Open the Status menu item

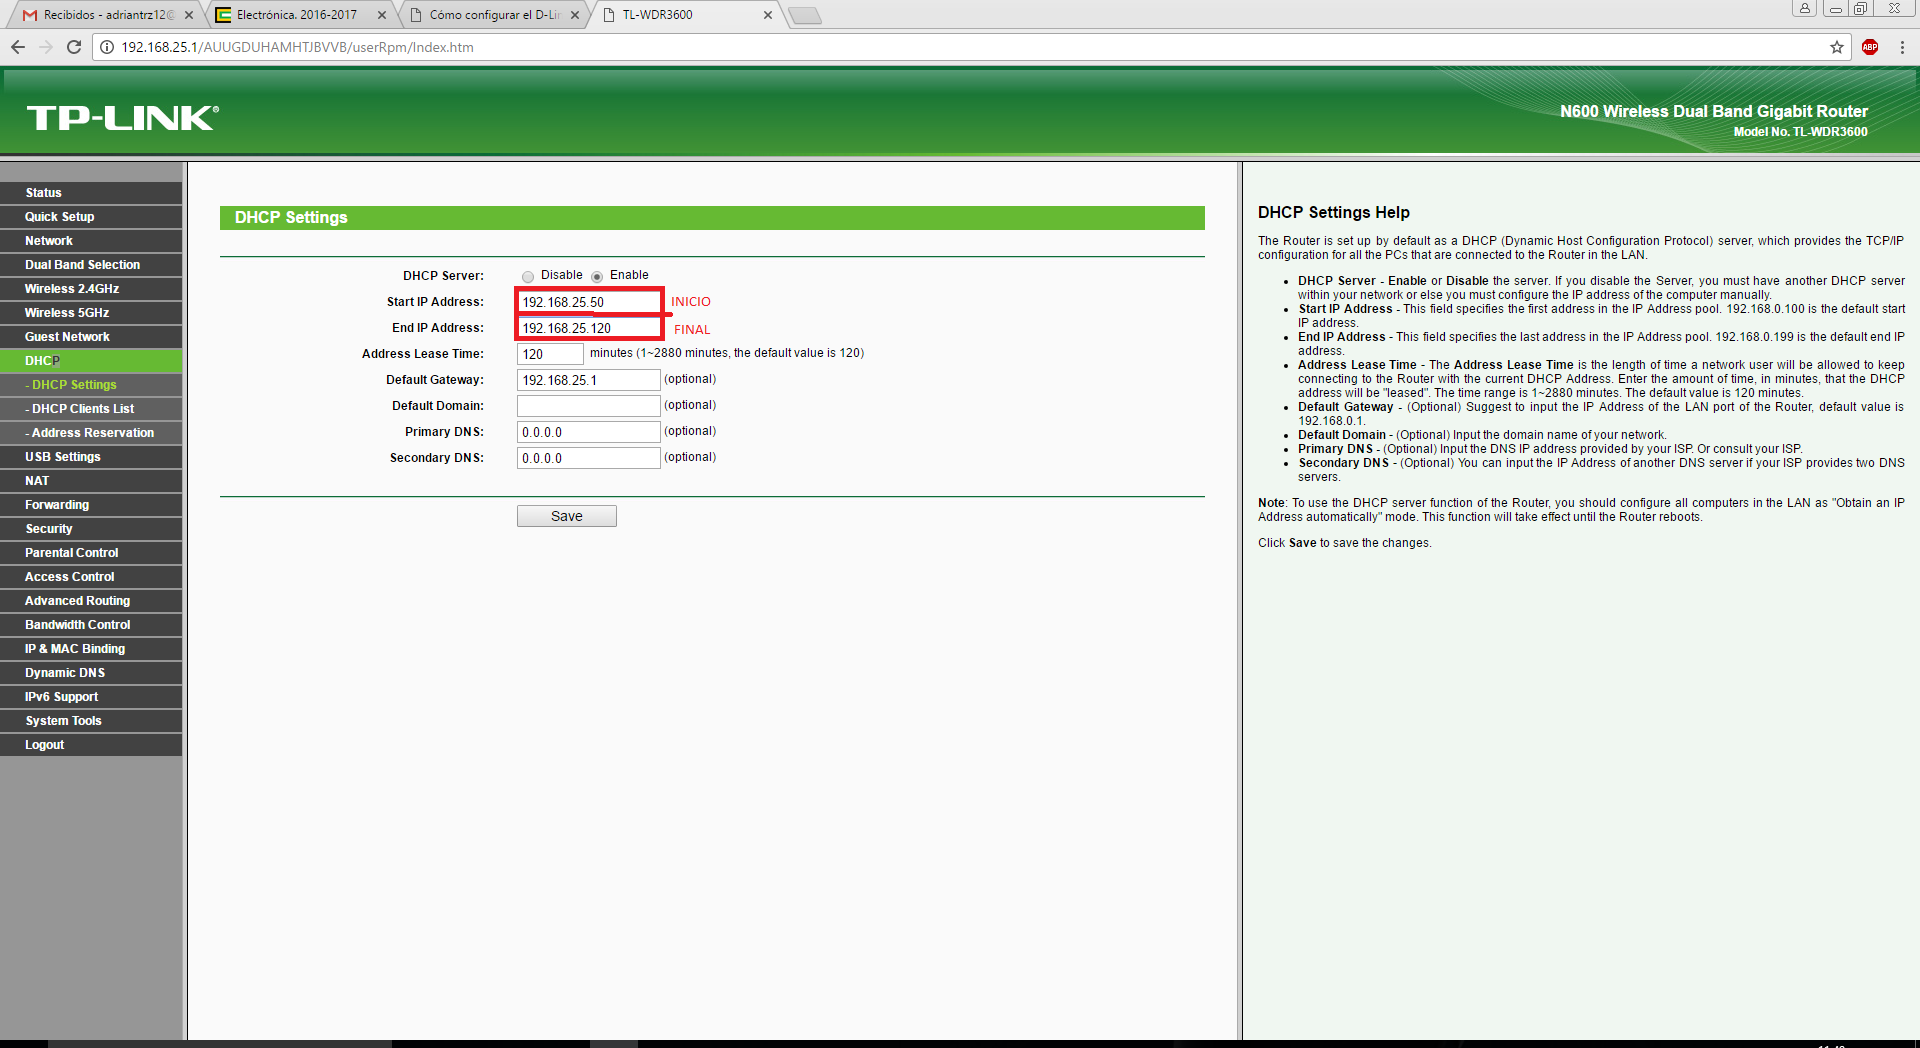pyautogui.click(x=91, y=193)
